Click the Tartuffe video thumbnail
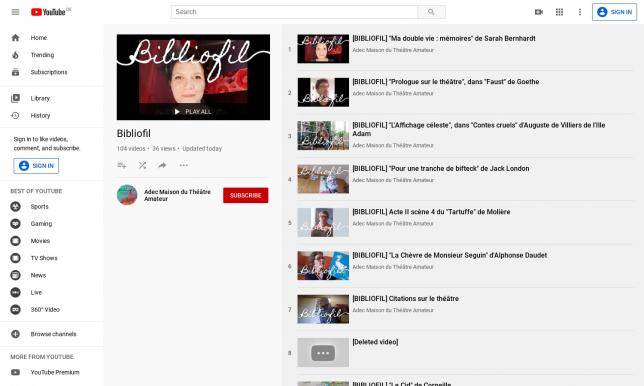 point(323,223)
